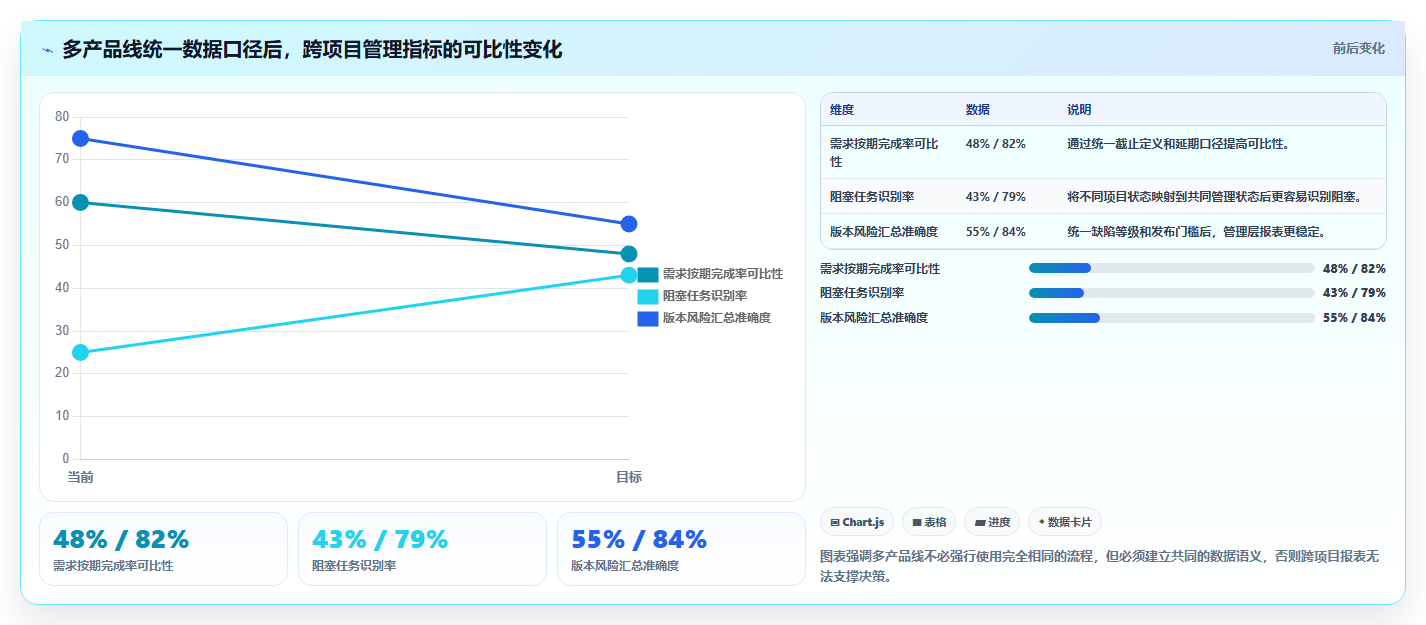
Task: Click description 通过统一截止定义和延期口径提高可比性
Action: click(1178, 144)
